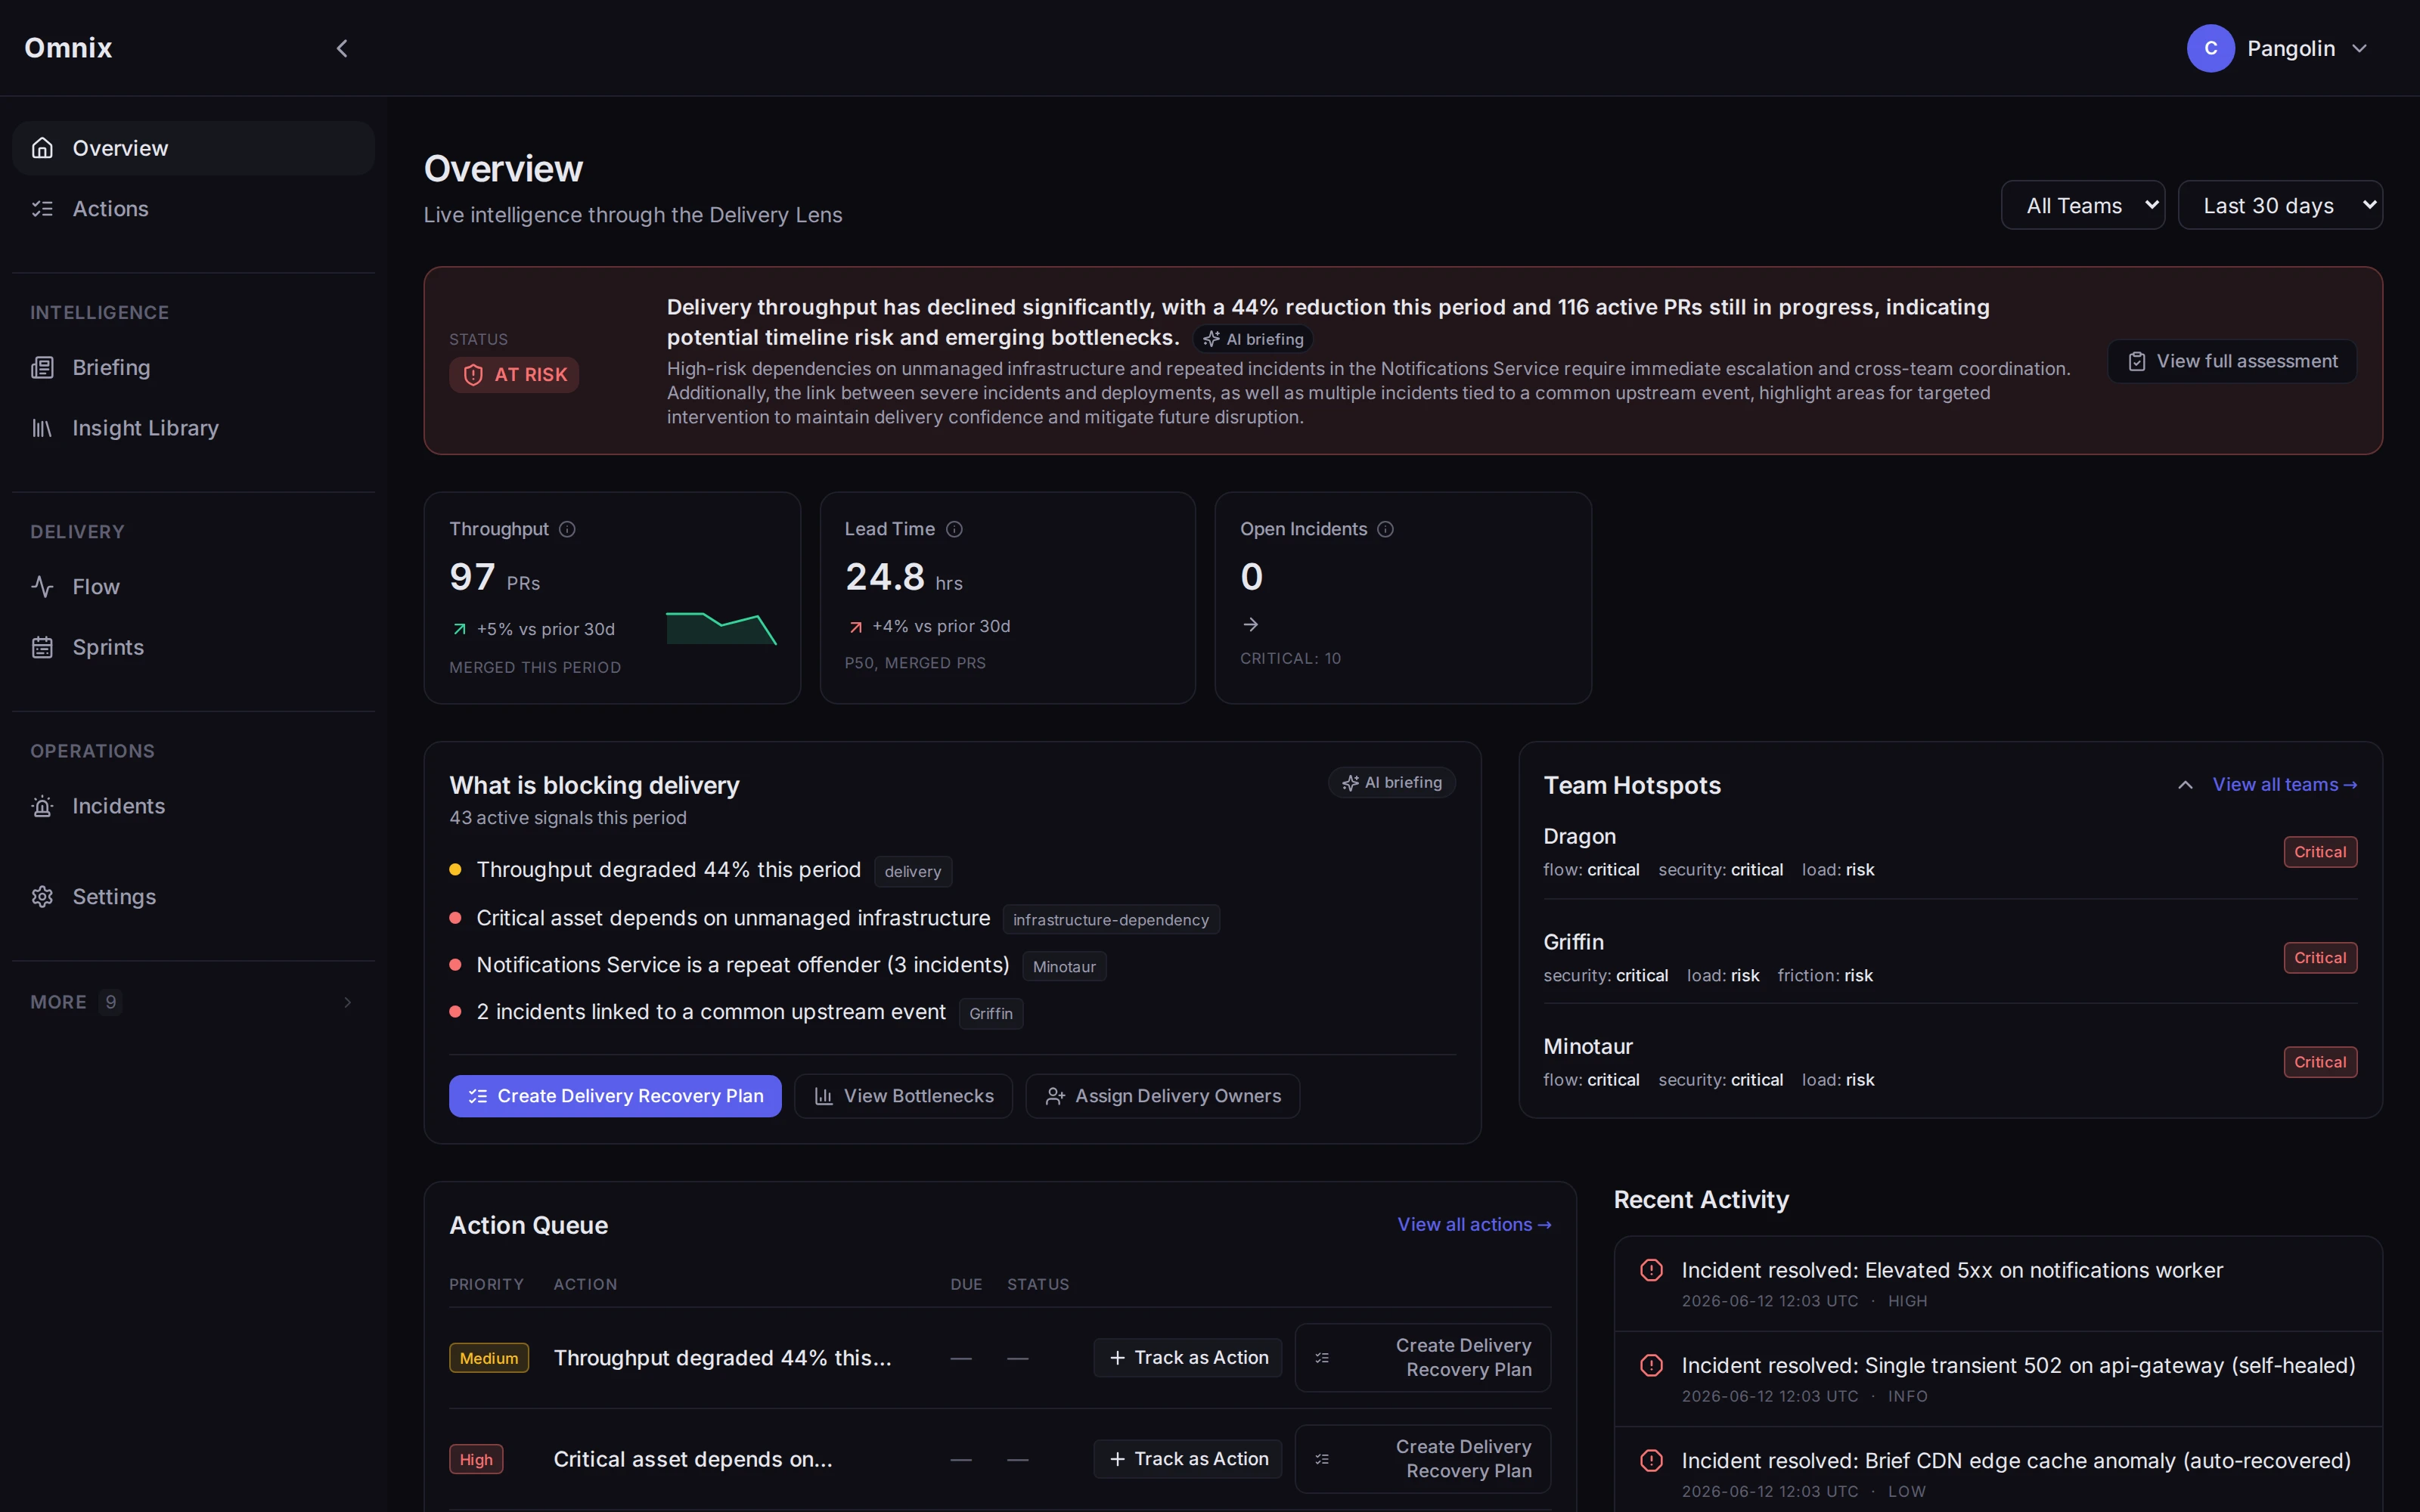Open Incidents in sidebar
This screenshot has height=1512, width=2420.
[193, 806]
